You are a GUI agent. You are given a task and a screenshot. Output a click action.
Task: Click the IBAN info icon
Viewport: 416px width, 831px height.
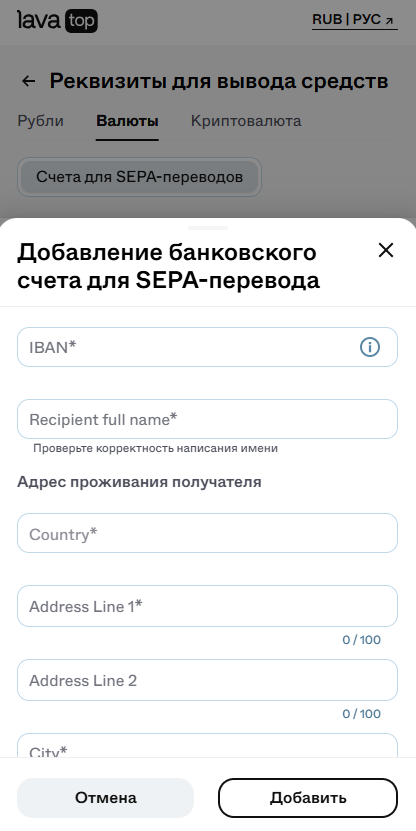pos(370,347)
